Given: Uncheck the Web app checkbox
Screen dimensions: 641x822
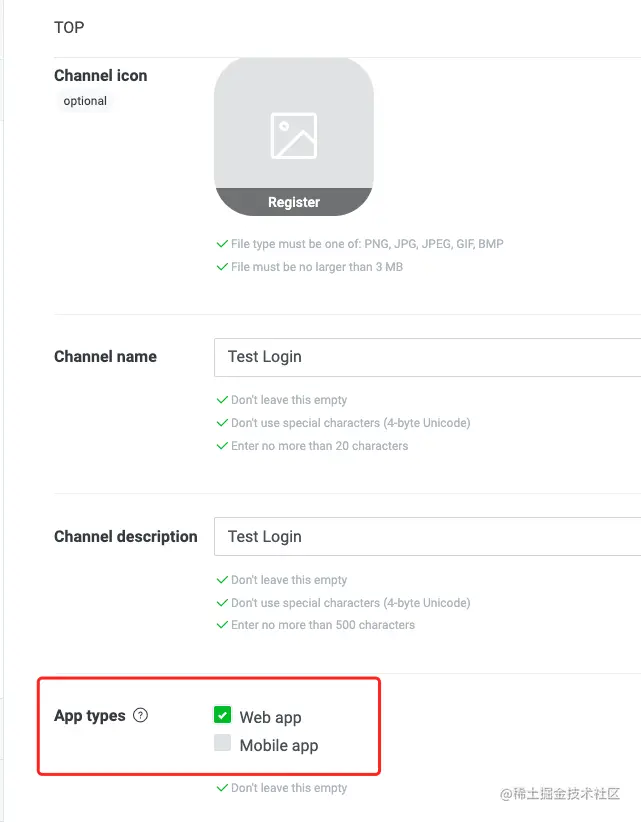Looking at the screenshot, I should (222, 715).
